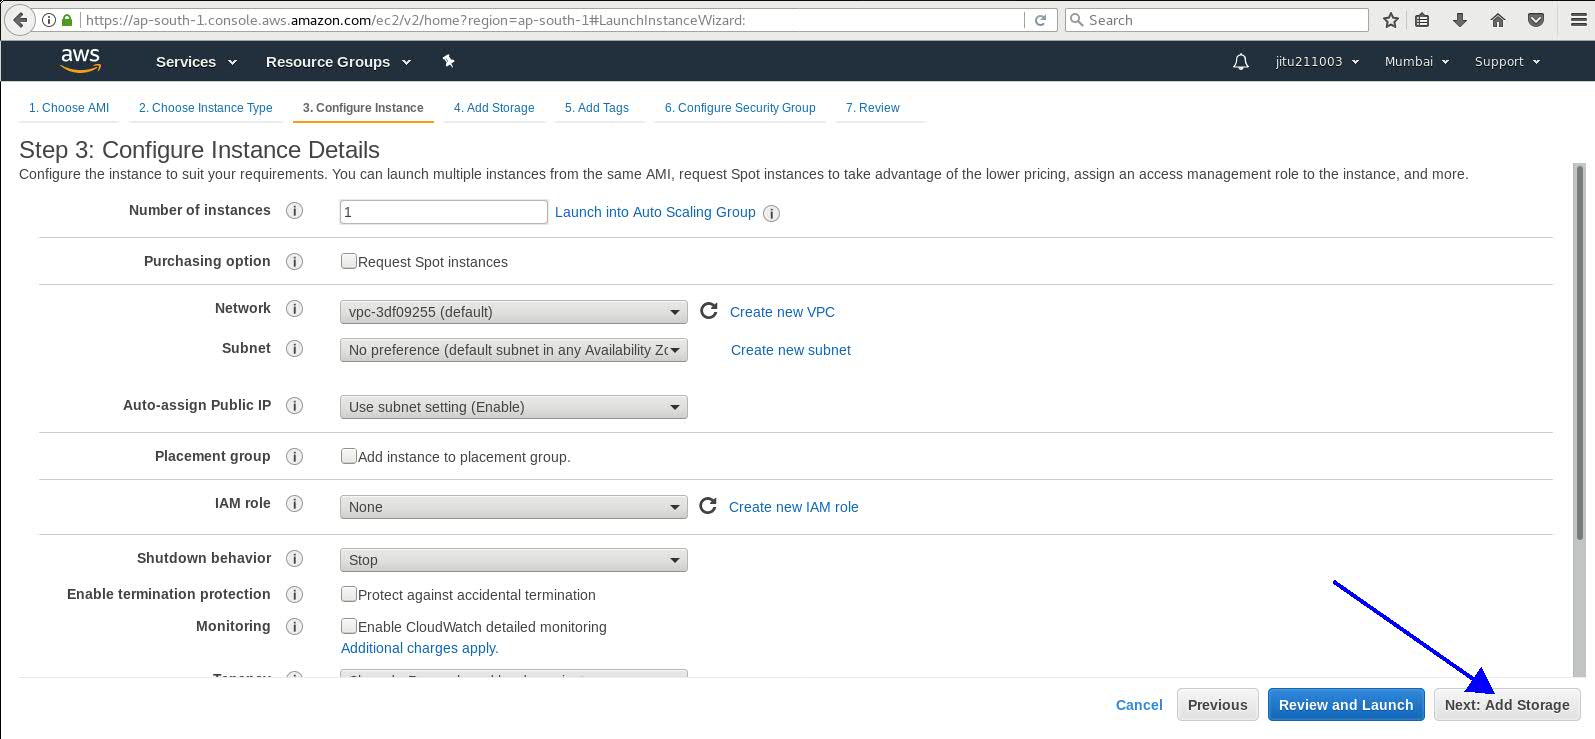Expand the Shutdown behavior dropdown
1595x739 pixels.
[x=514, y=560]
